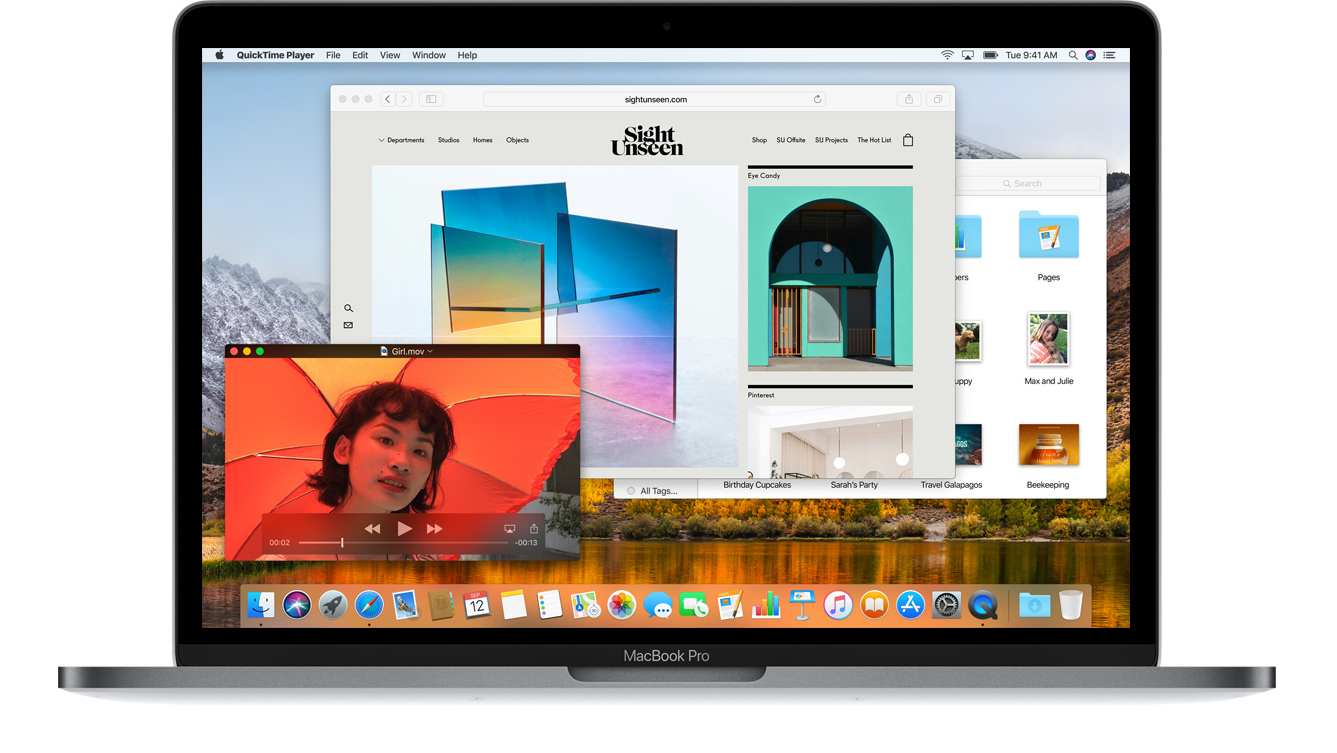1337x753 pixels.
Task: Open the Trash in the Dock
Action: click(x=1071, y=605)
